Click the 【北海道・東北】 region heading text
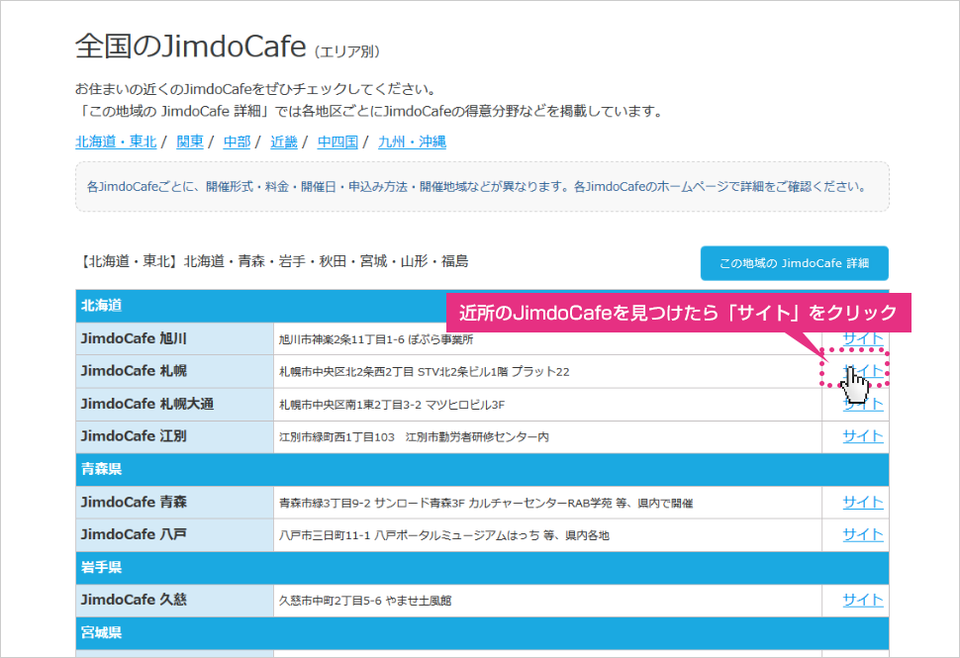Screen dimensions: 960x658 (x=272, y=262)
